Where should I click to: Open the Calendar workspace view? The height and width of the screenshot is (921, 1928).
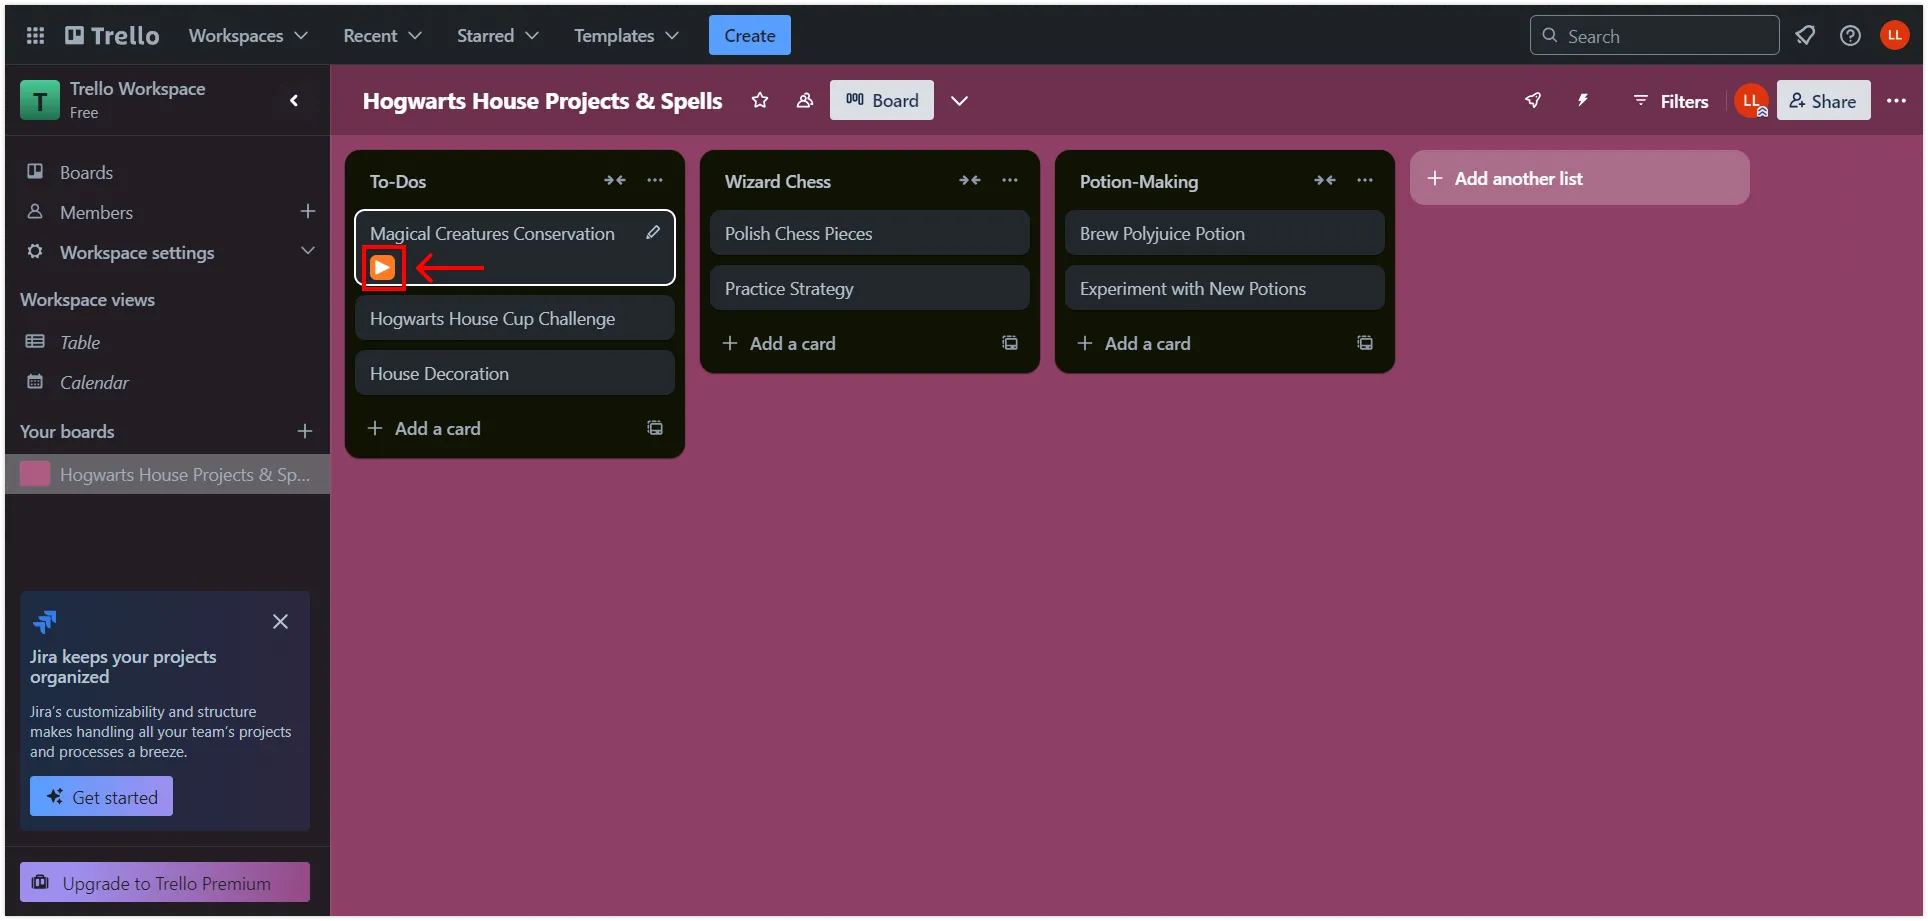pyautogui.click(x=94, y=382)
